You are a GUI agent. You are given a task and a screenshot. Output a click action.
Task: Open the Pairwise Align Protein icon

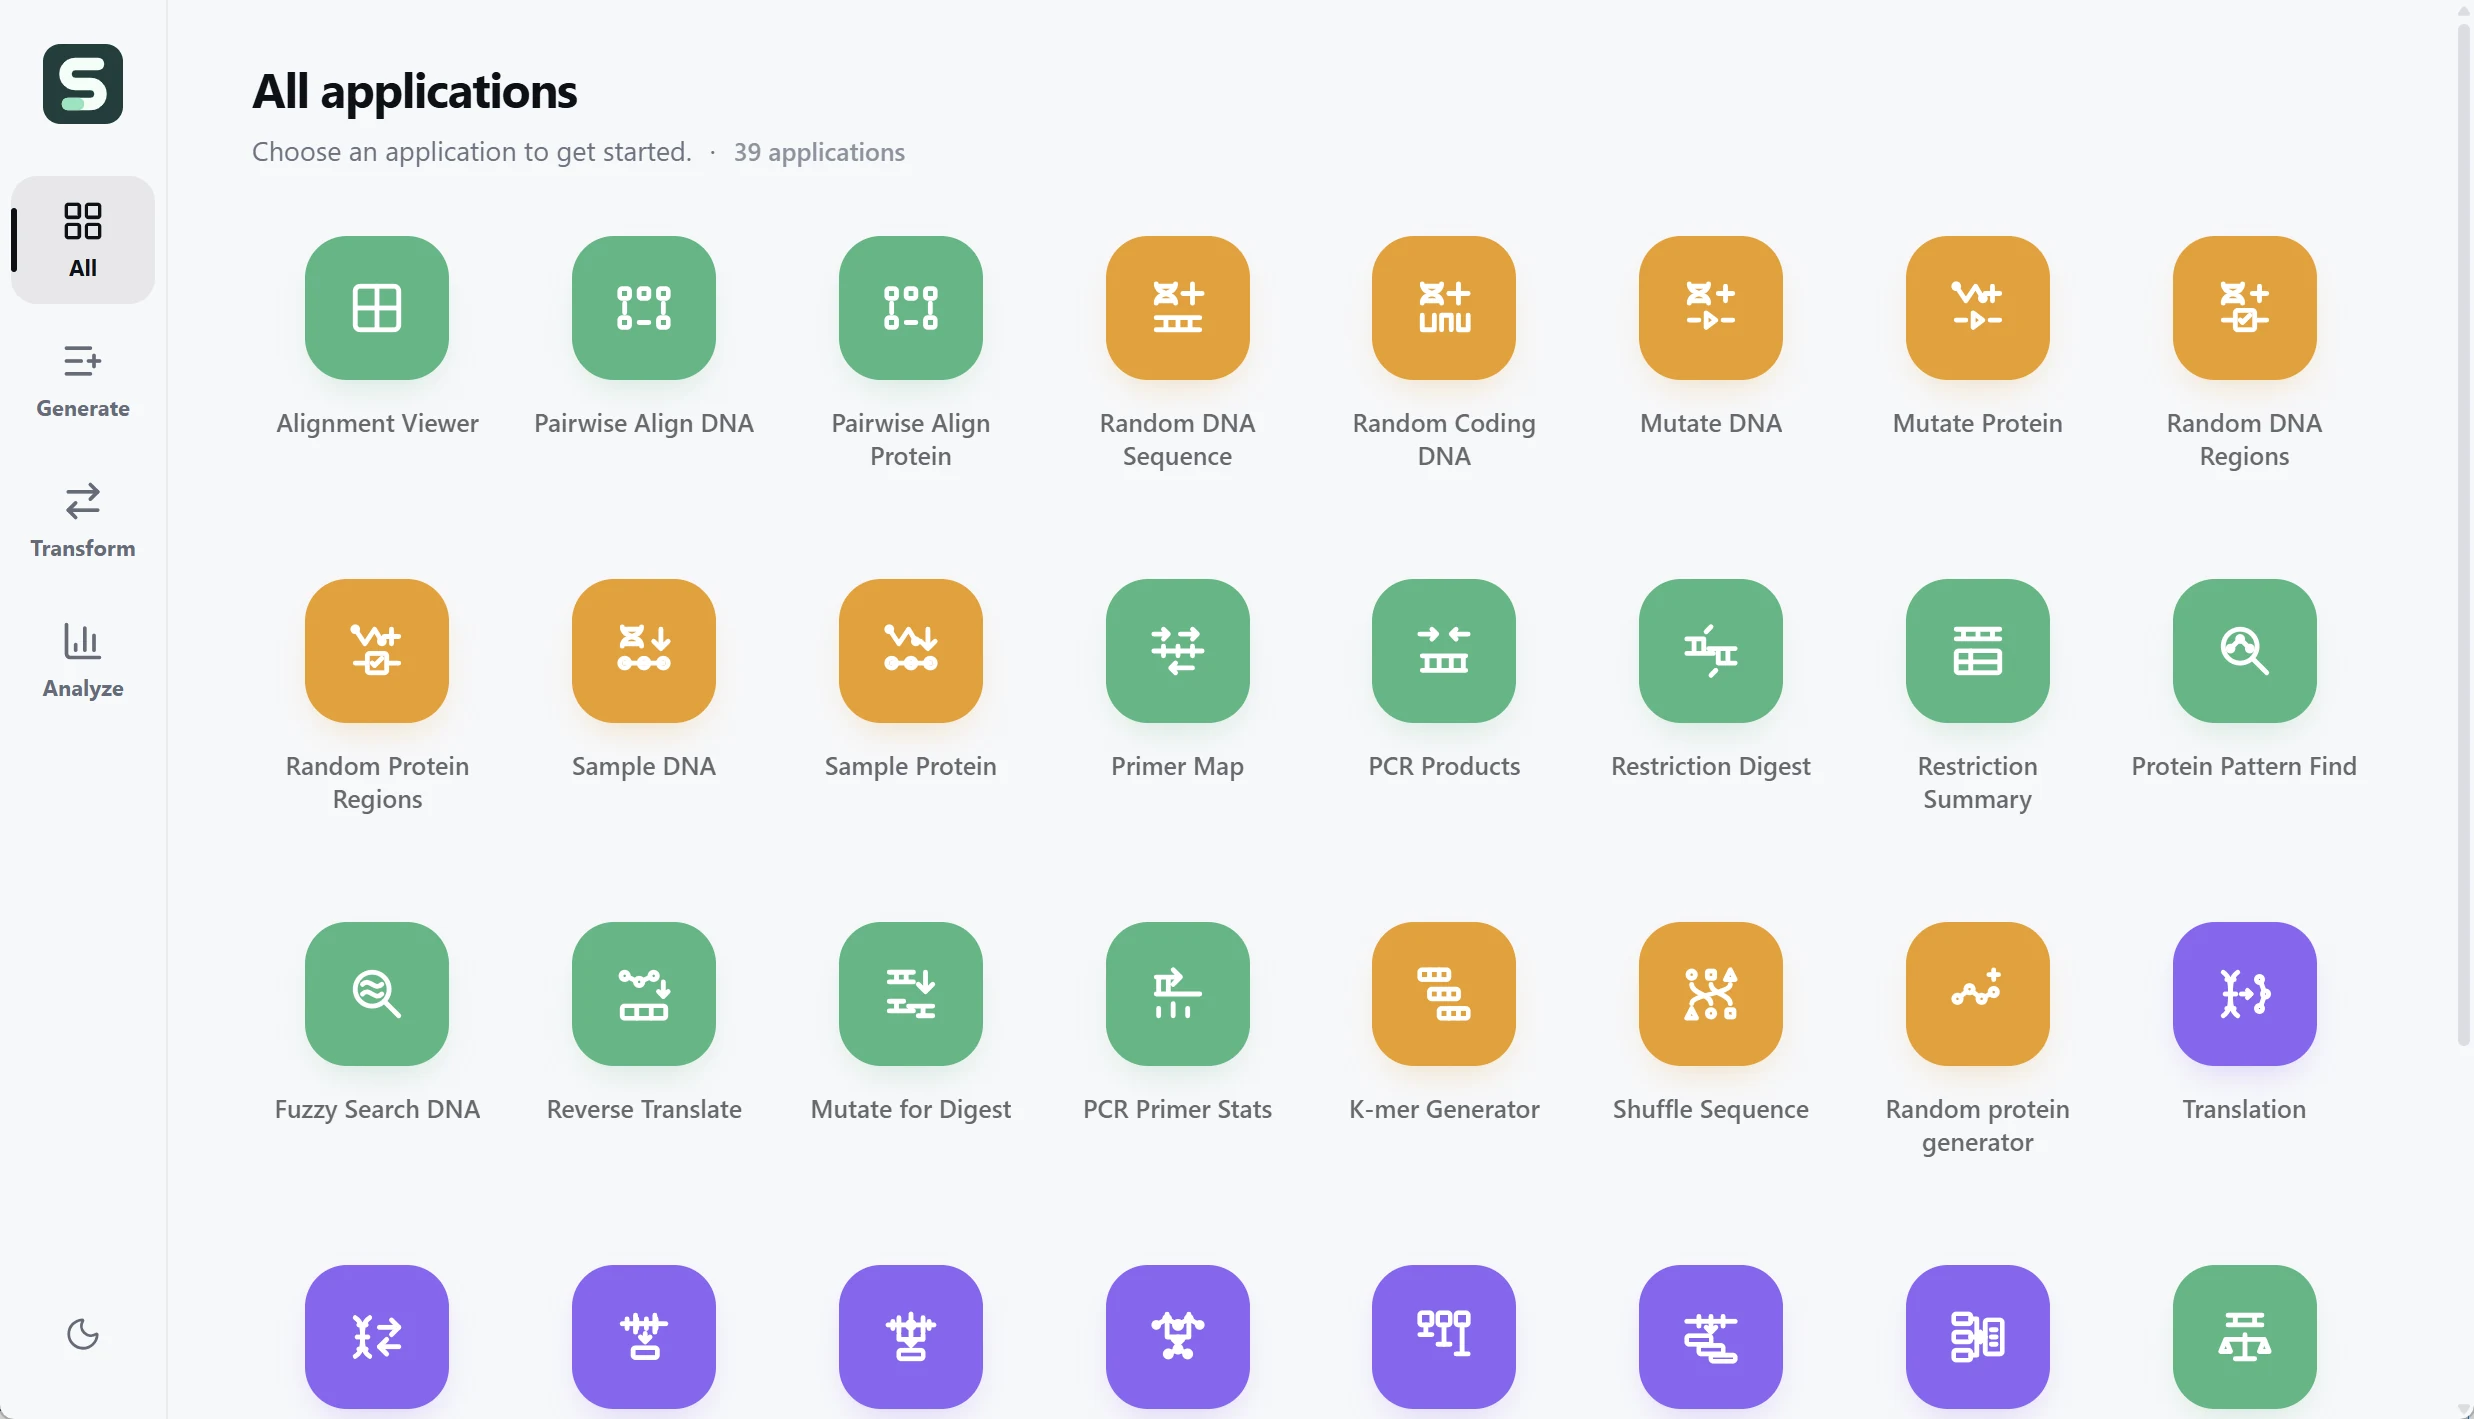(911, 308)
